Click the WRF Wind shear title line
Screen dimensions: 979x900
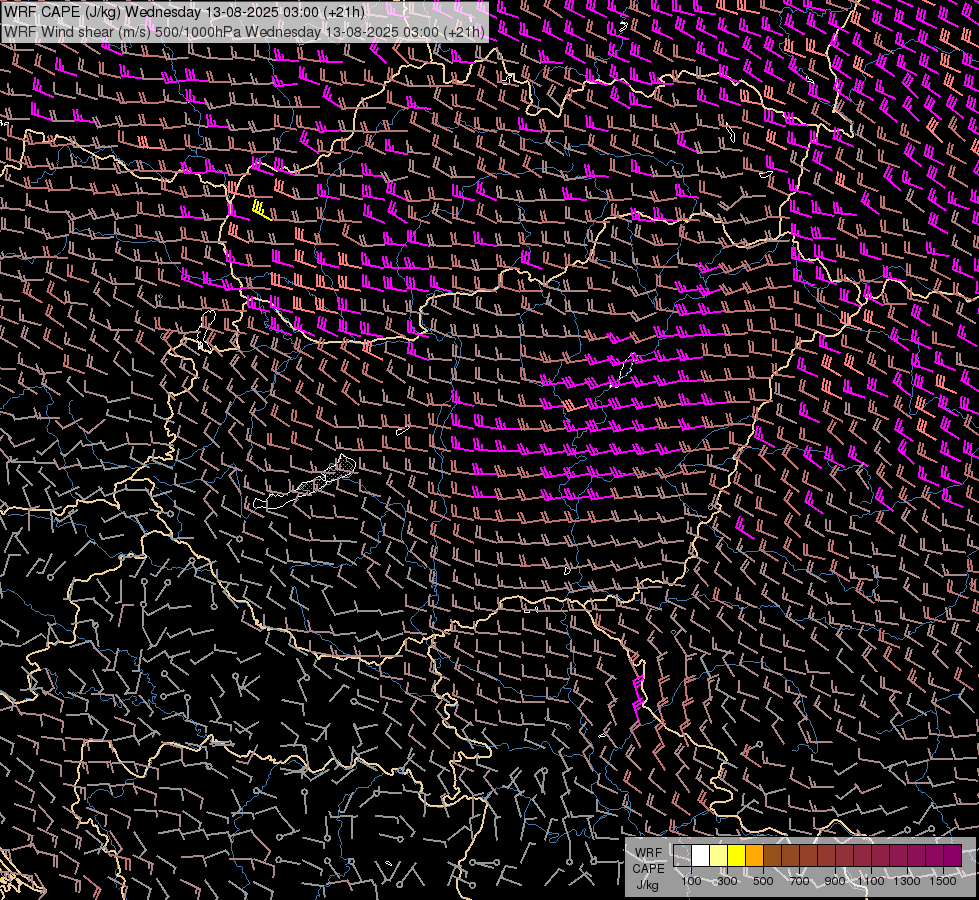pos(244,32)
